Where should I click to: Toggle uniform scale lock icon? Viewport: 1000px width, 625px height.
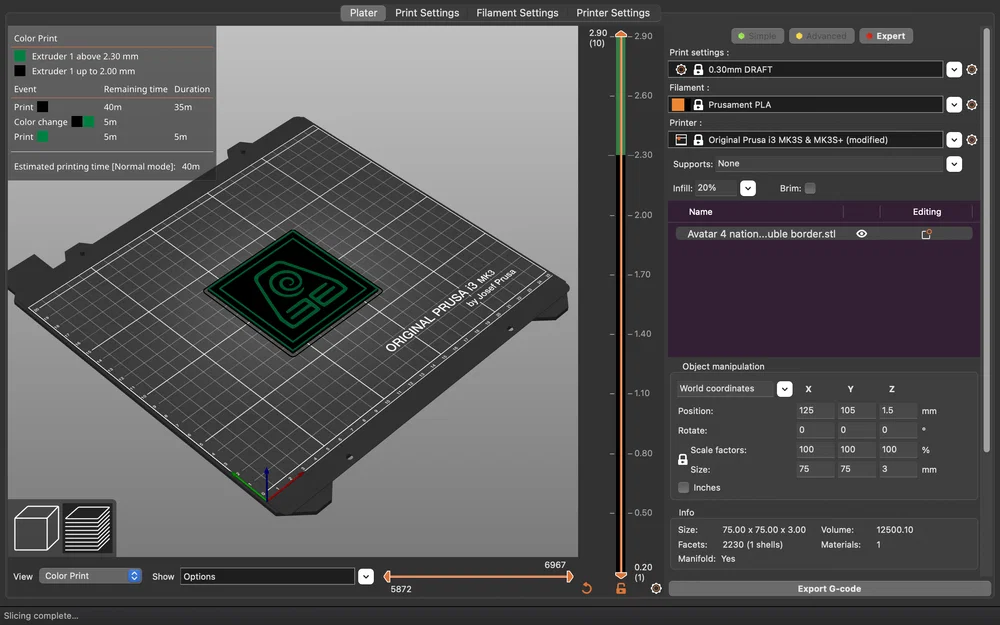682,460
